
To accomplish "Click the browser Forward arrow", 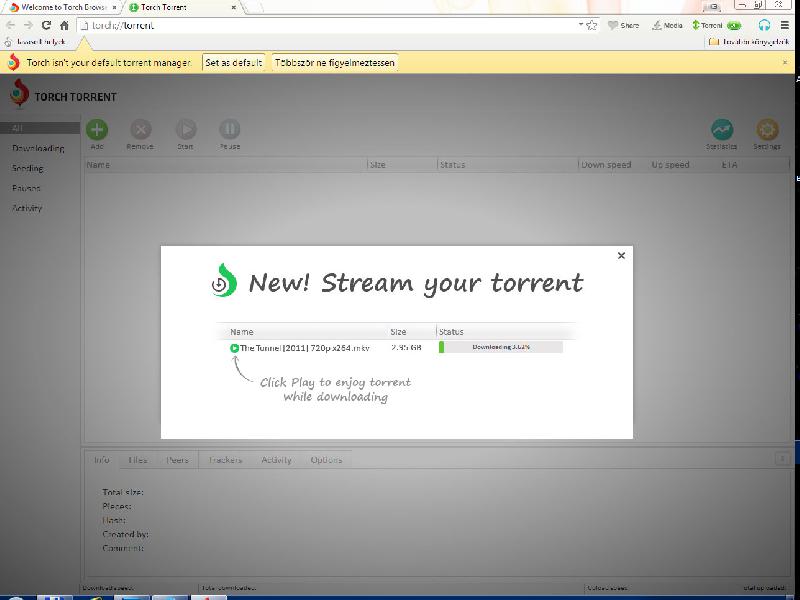I will click(29, 25).
